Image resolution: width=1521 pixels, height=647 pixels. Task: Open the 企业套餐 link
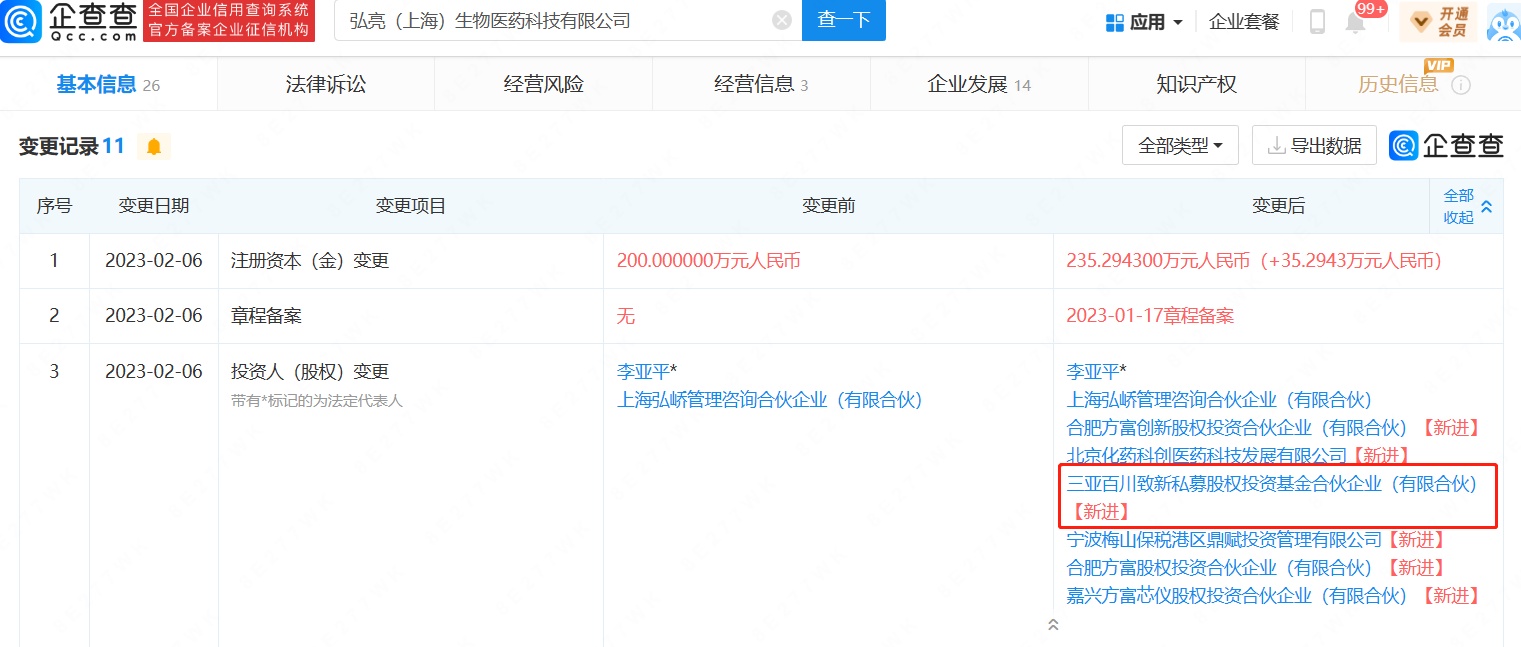click(1244, 22)
